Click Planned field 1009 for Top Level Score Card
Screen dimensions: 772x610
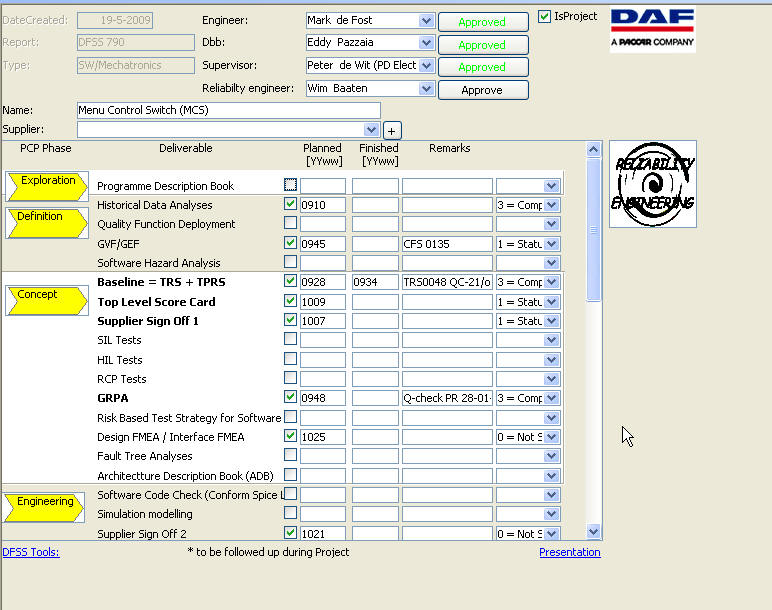[323, 302]
